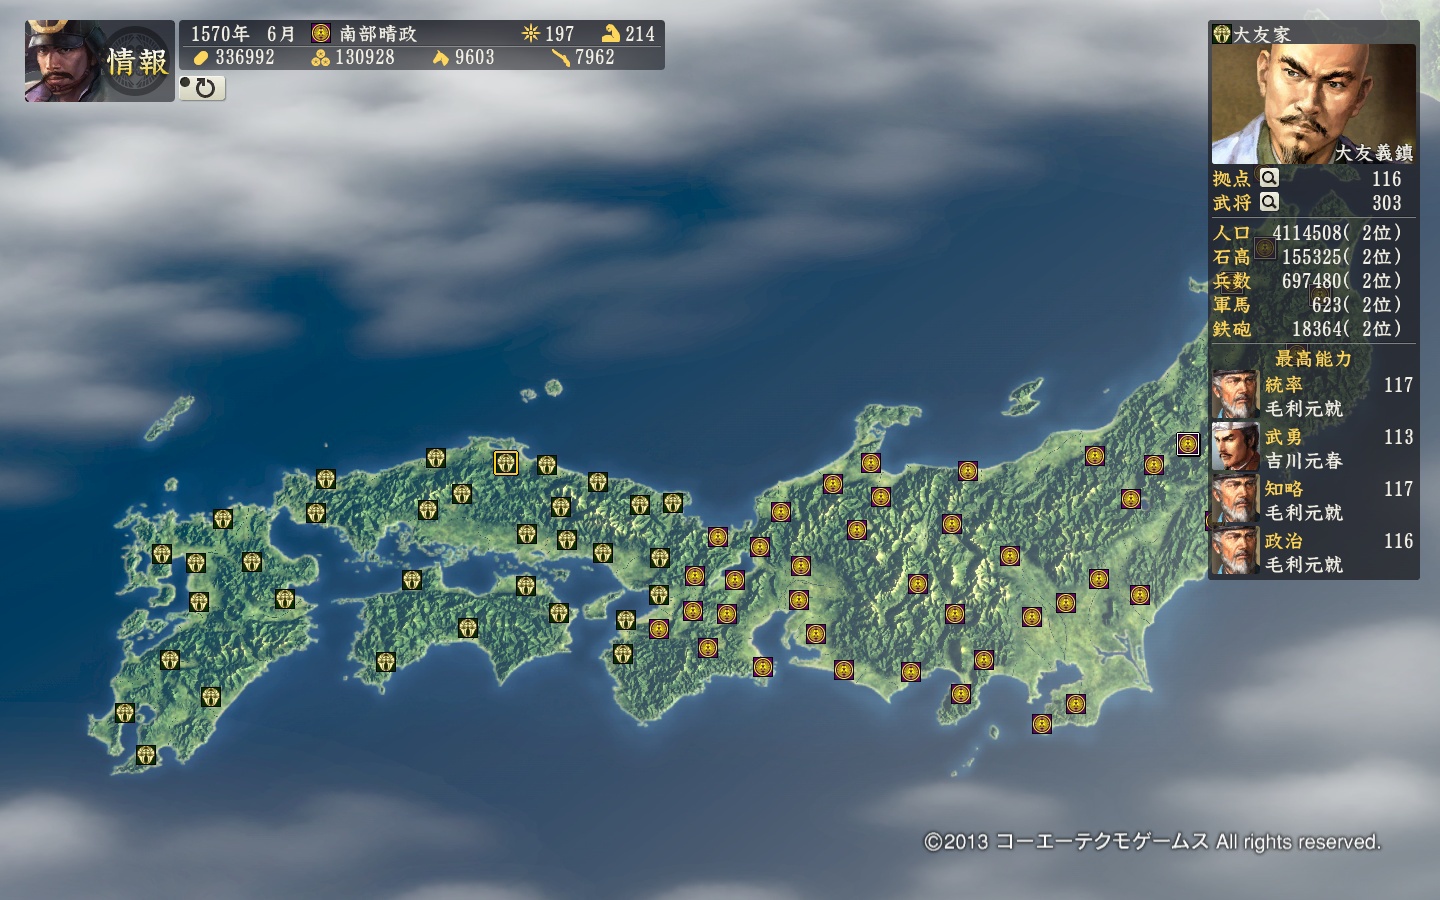Click the 軍馬 value 623
The image size is (1440, 900).
coord(1329,305)
